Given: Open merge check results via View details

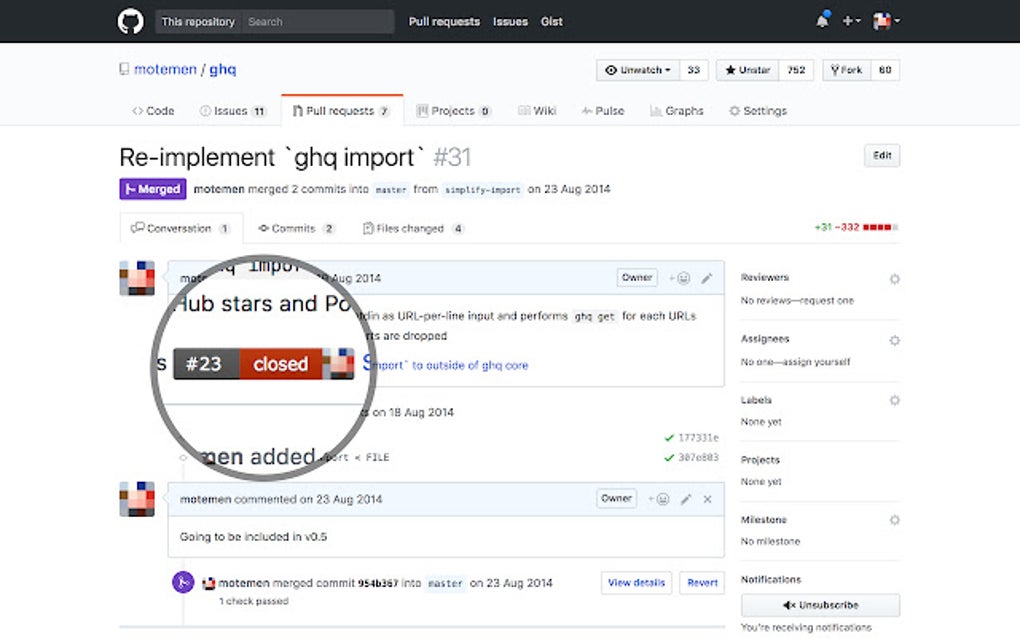Looking at the screenshot, I should pyautogui.click(x=635, y=583).
